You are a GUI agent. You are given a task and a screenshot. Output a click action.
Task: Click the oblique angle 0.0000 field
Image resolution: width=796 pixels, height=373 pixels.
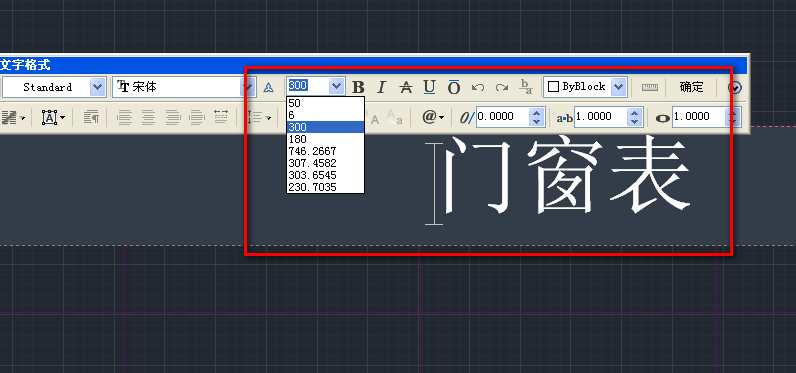click(x=503, y=117)
